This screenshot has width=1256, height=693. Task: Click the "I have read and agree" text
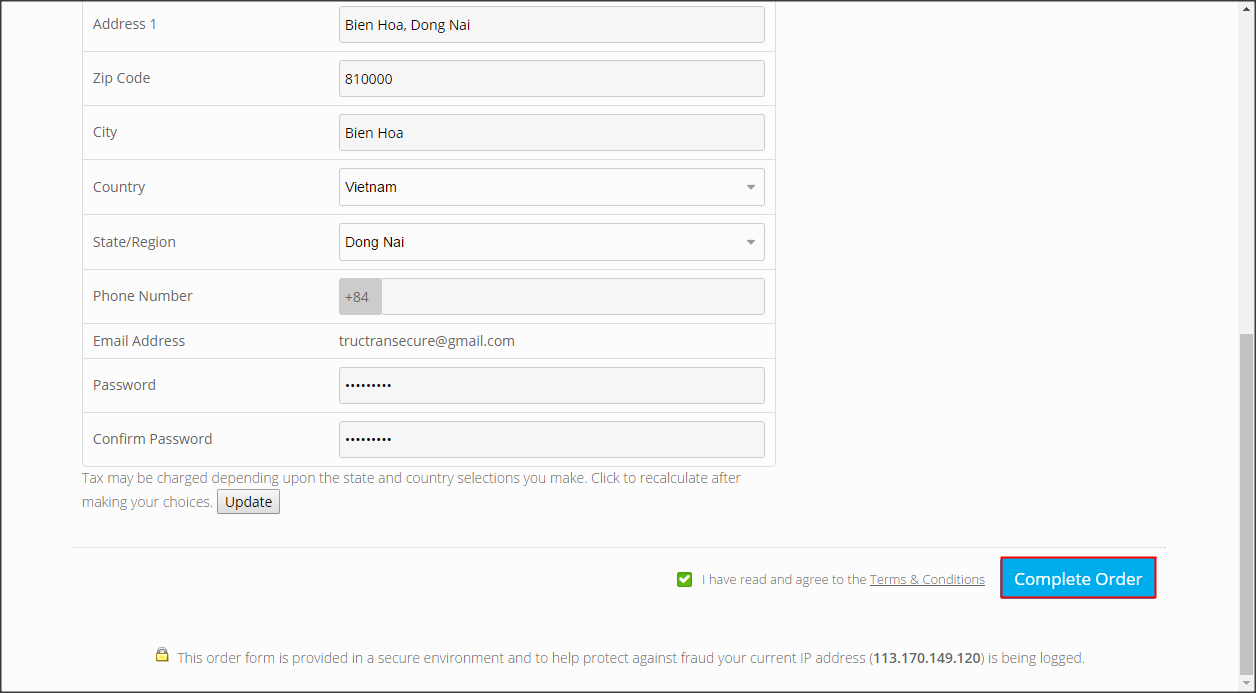pos(783,580)
